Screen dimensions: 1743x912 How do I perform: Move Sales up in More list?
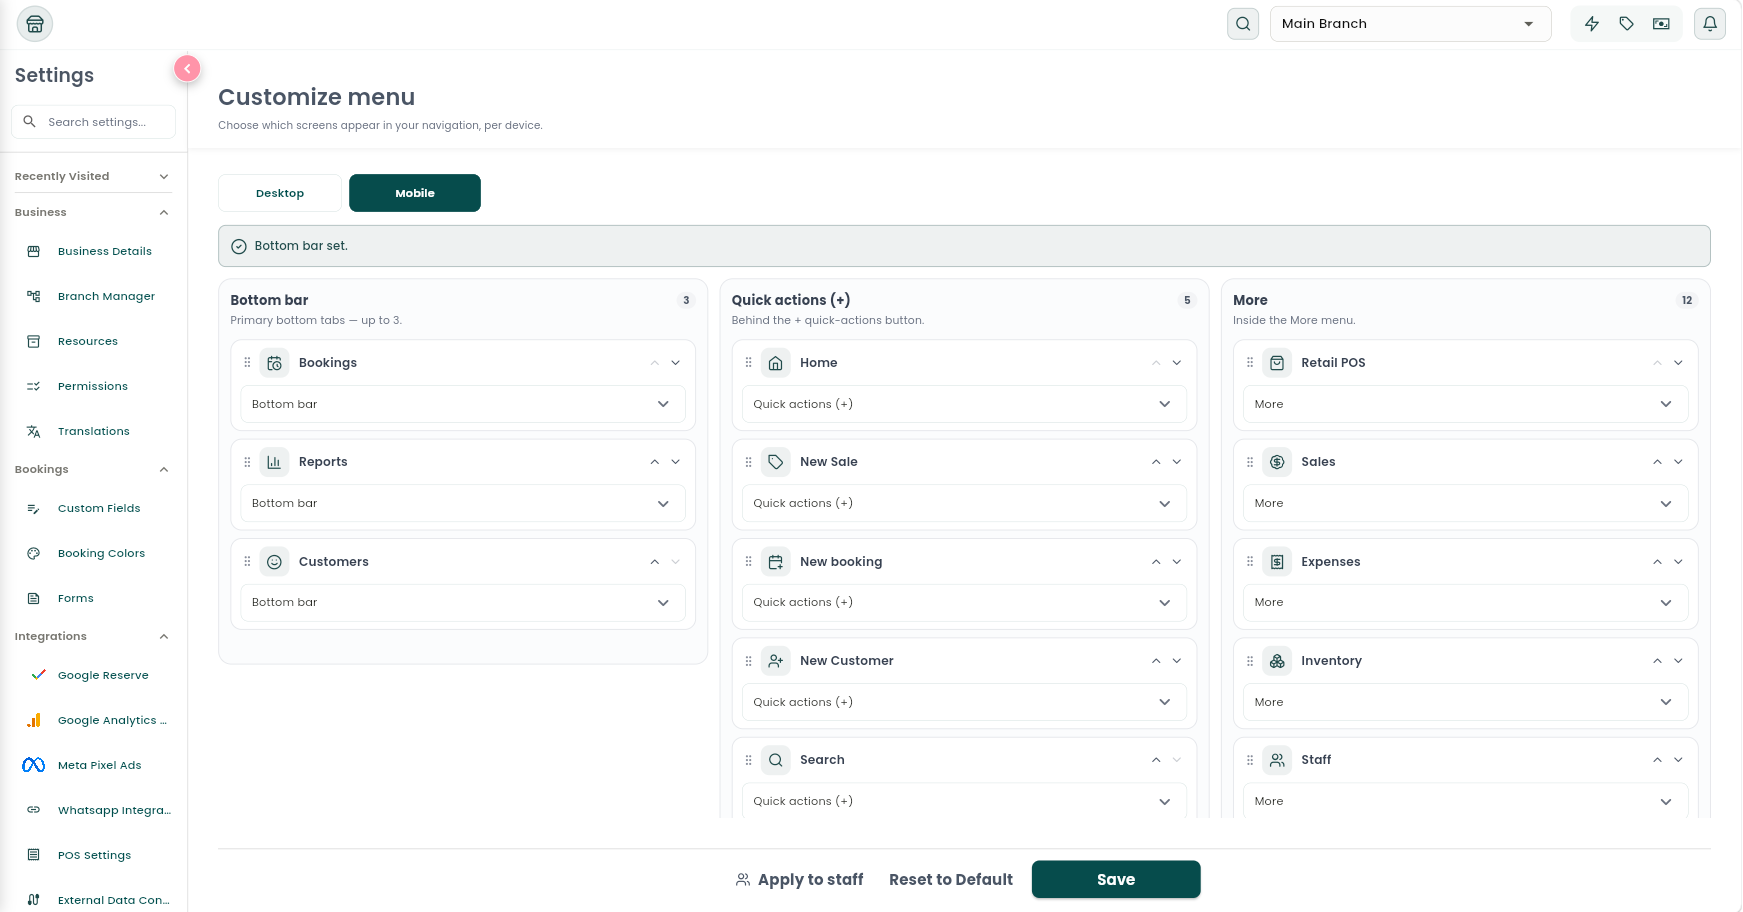(x=1657, y=462)
